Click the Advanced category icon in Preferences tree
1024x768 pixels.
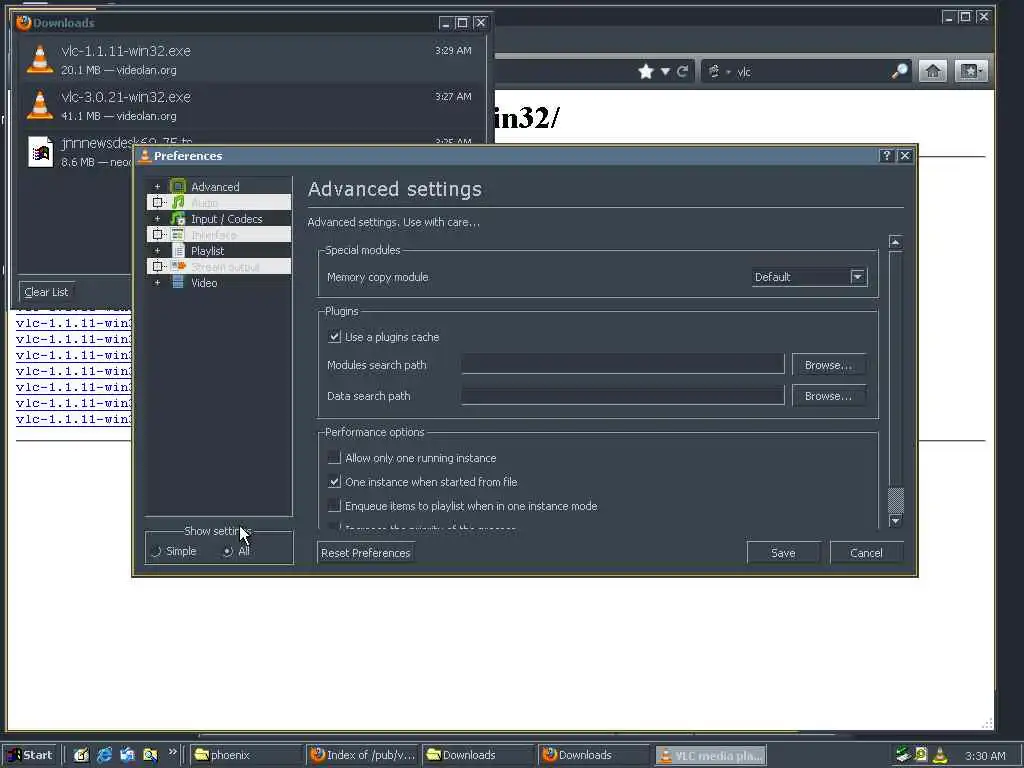pos(178,187)
